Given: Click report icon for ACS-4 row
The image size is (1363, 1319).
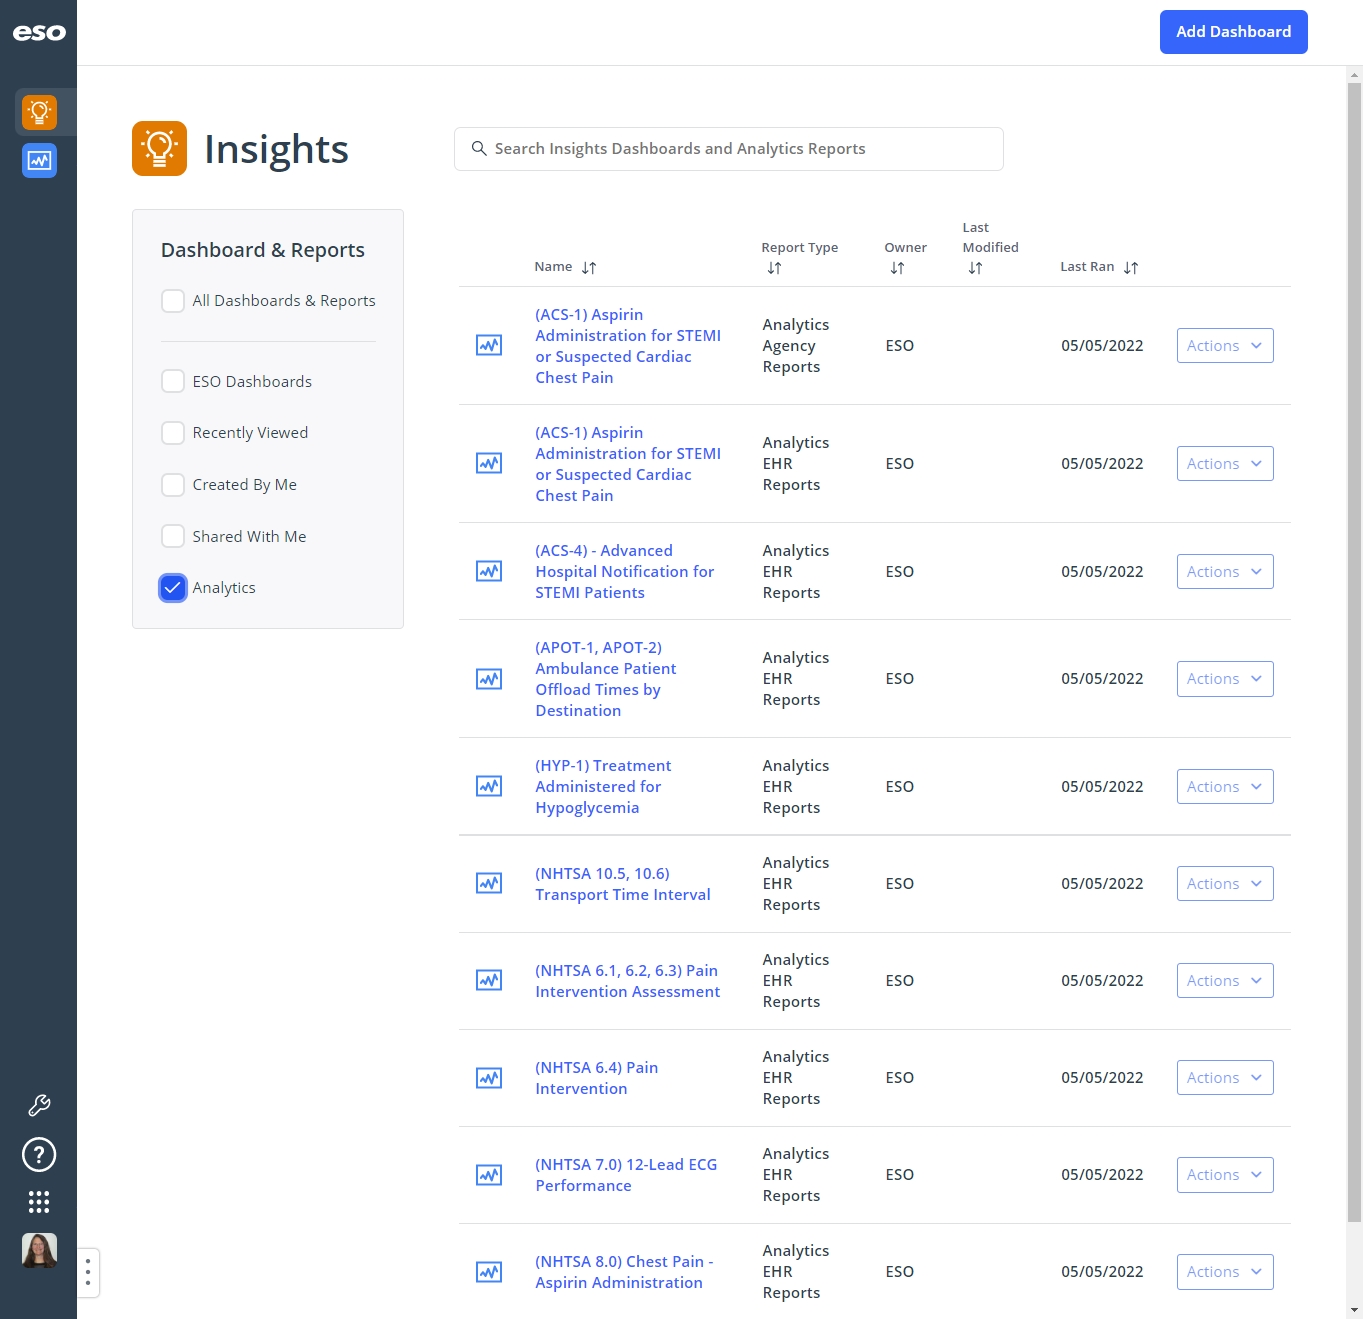Looking at the screenshot, I should 489,571.
